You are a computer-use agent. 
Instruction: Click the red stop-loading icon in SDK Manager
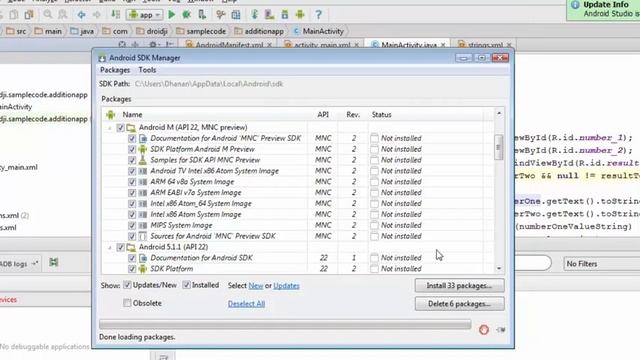tap(484, 330)
